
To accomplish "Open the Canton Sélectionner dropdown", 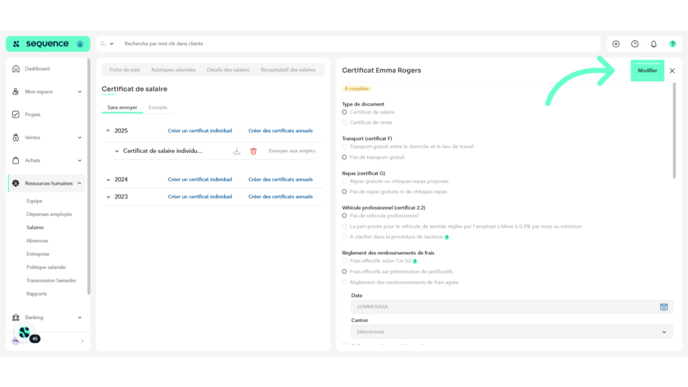I will [x=512, y=332].
